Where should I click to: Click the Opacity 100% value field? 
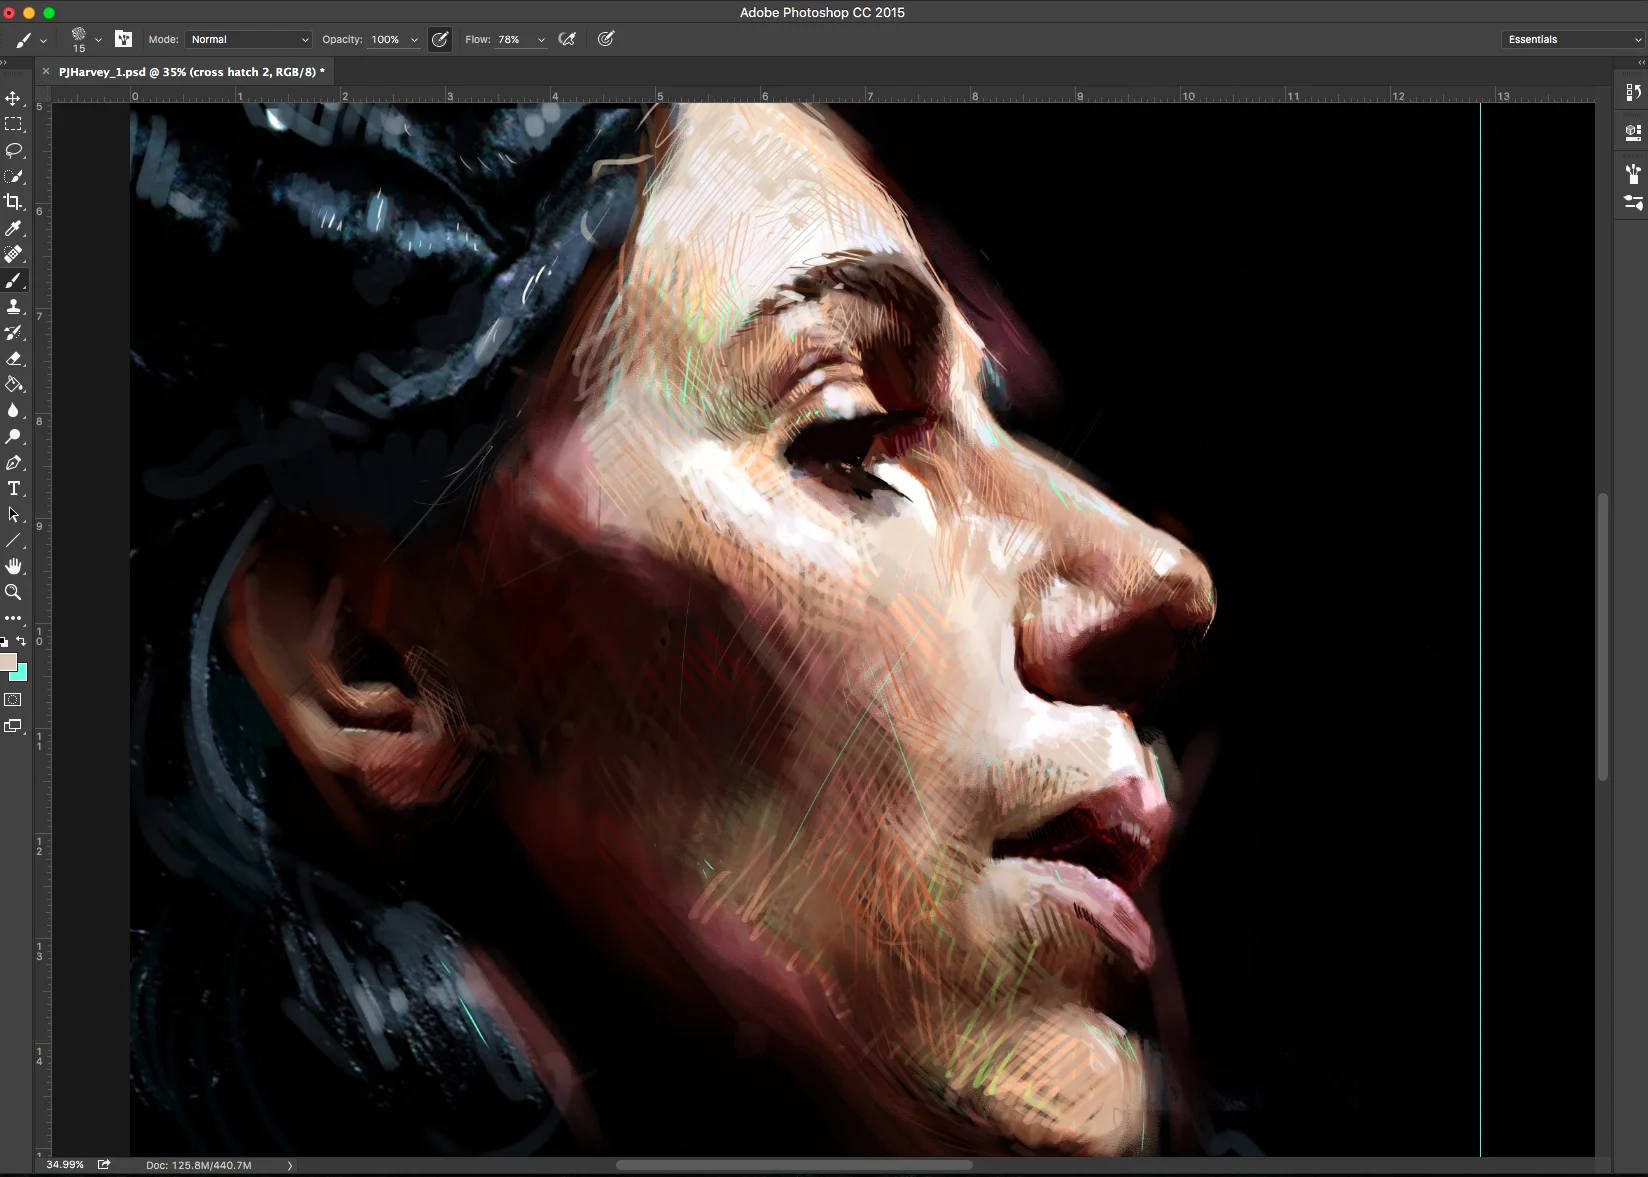[x=386, y=39]
